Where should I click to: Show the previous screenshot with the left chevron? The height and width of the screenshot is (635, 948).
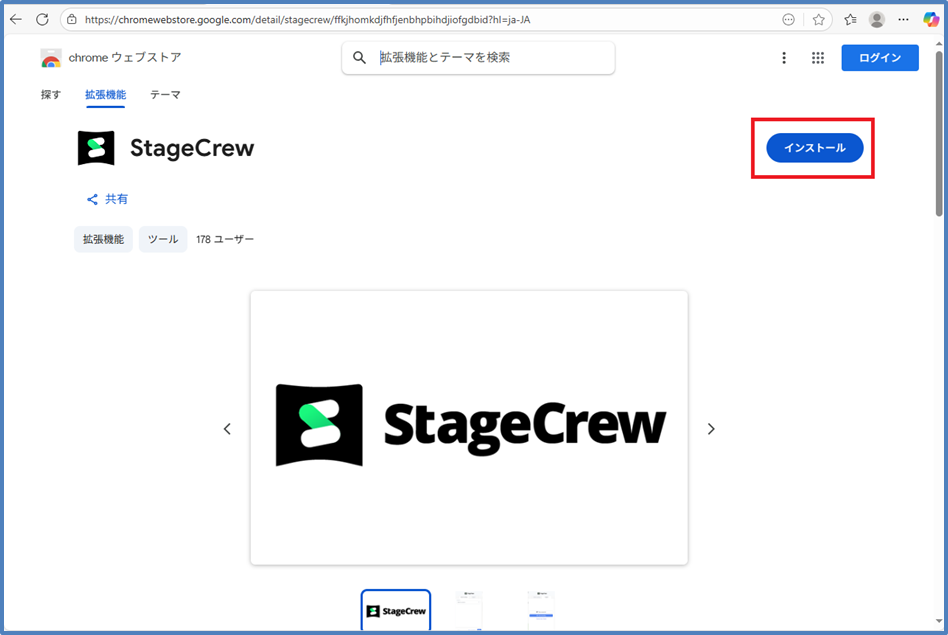227,429
